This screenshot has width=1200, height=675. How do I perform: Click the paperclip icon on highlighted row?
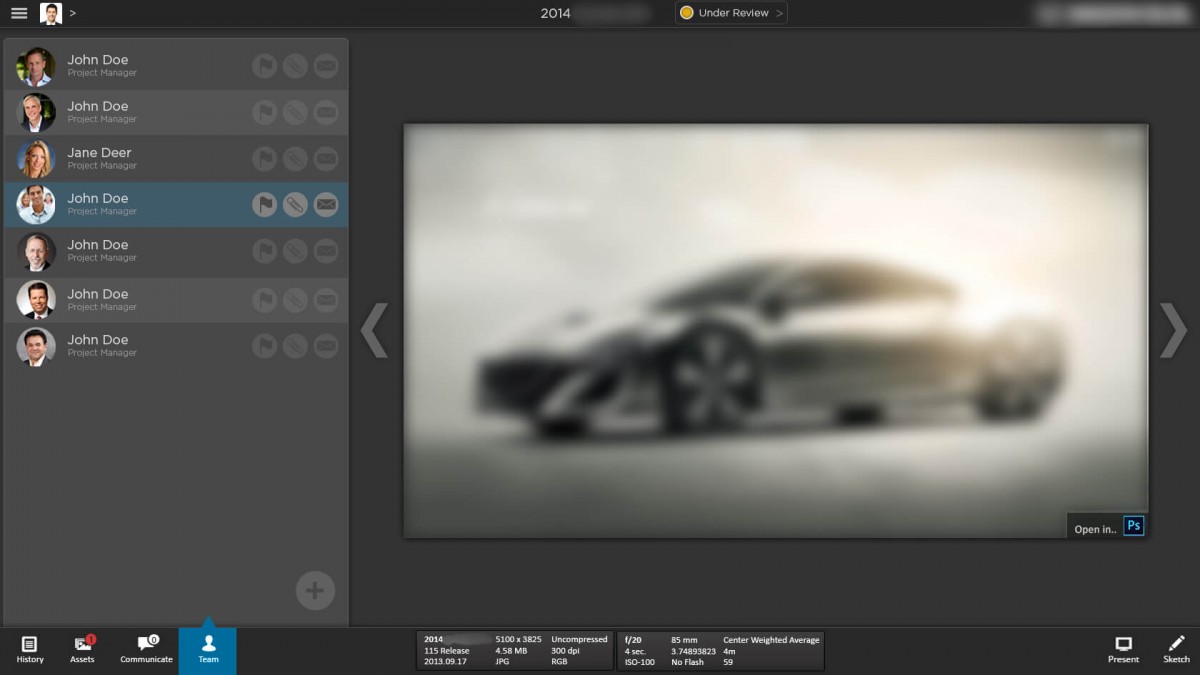coord(295,205)
